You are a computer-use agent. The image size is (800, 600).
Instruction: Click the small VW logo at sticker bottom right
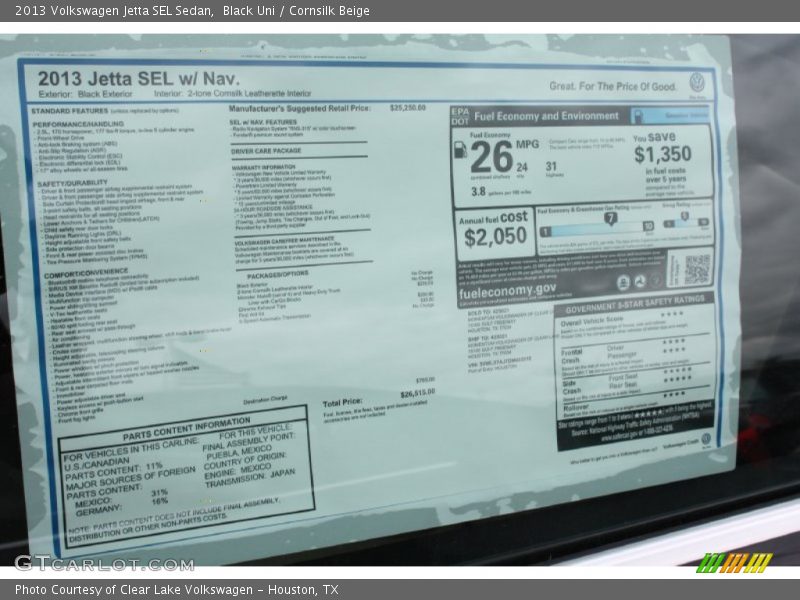(706, 439)
